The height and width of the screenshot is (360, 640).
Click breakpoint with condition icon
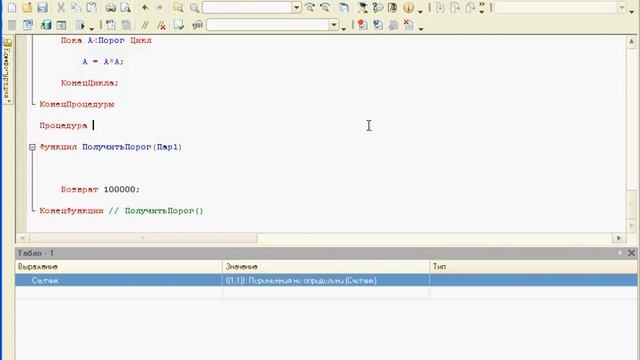click(378, 25)
